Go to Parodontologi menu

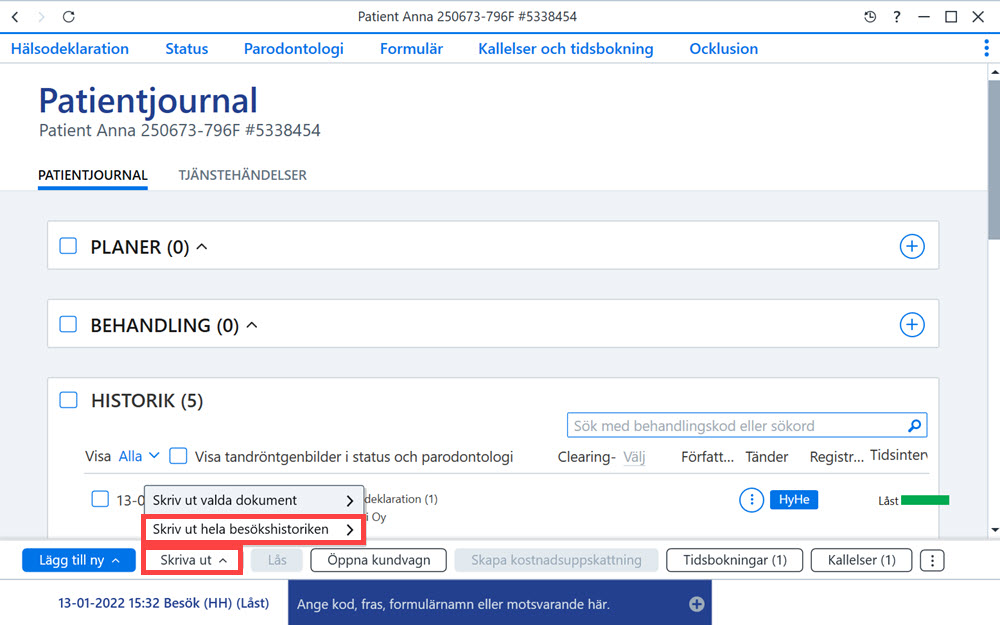(x=293, y=48)
